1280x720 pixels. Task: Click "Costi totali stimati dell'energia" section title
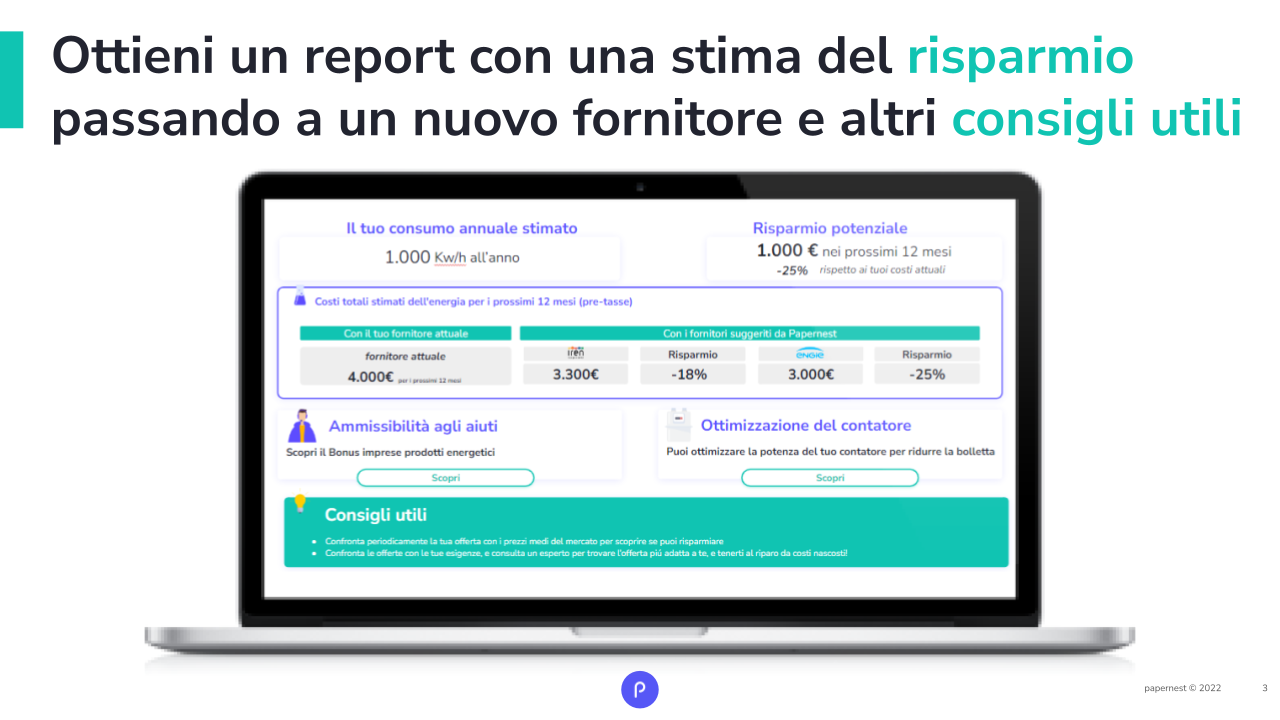473,301
